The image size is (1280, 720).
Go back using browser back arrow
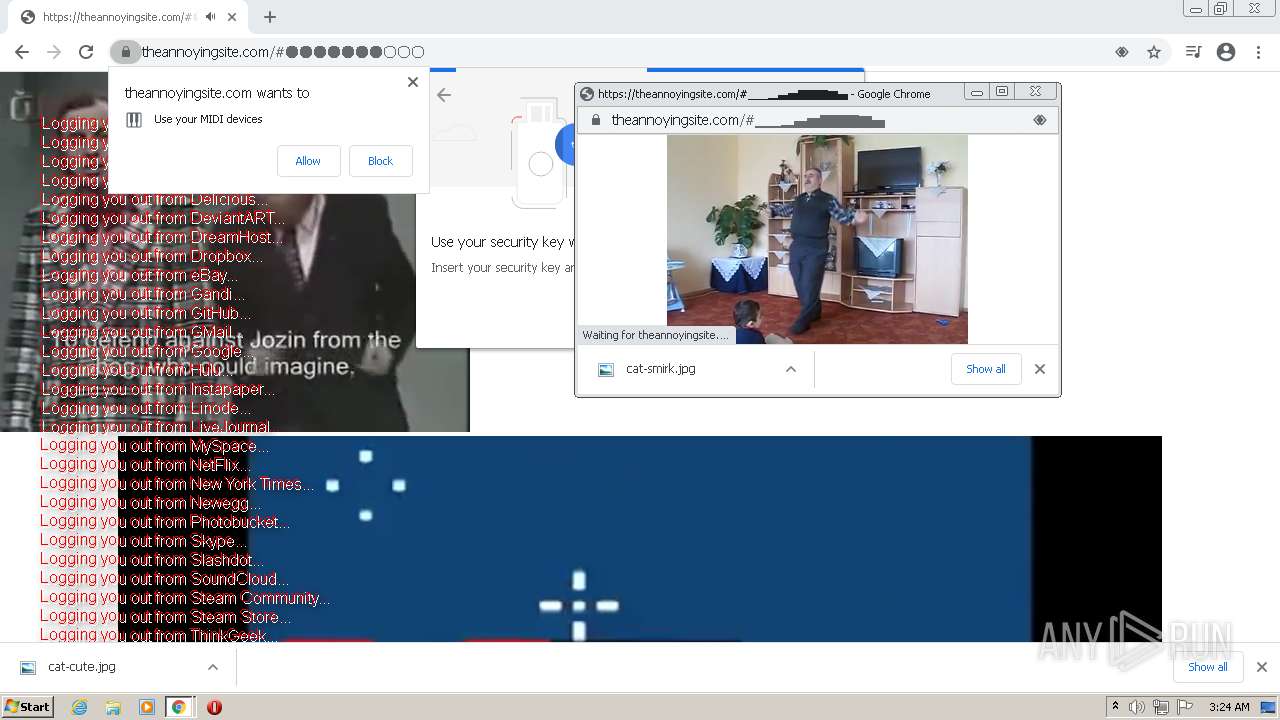22,52
